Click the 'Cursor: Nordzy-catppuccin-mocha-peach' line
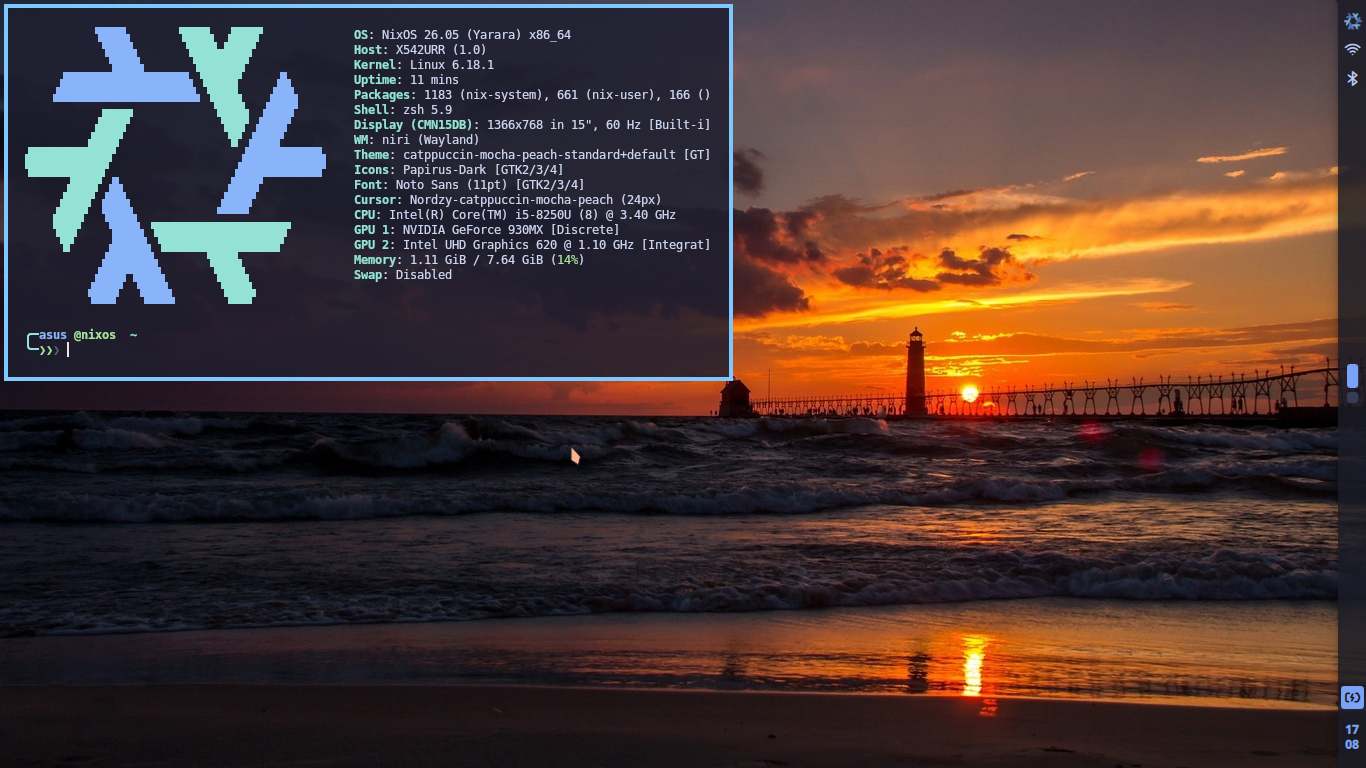Screen dimensions: 1366x768 508,200
